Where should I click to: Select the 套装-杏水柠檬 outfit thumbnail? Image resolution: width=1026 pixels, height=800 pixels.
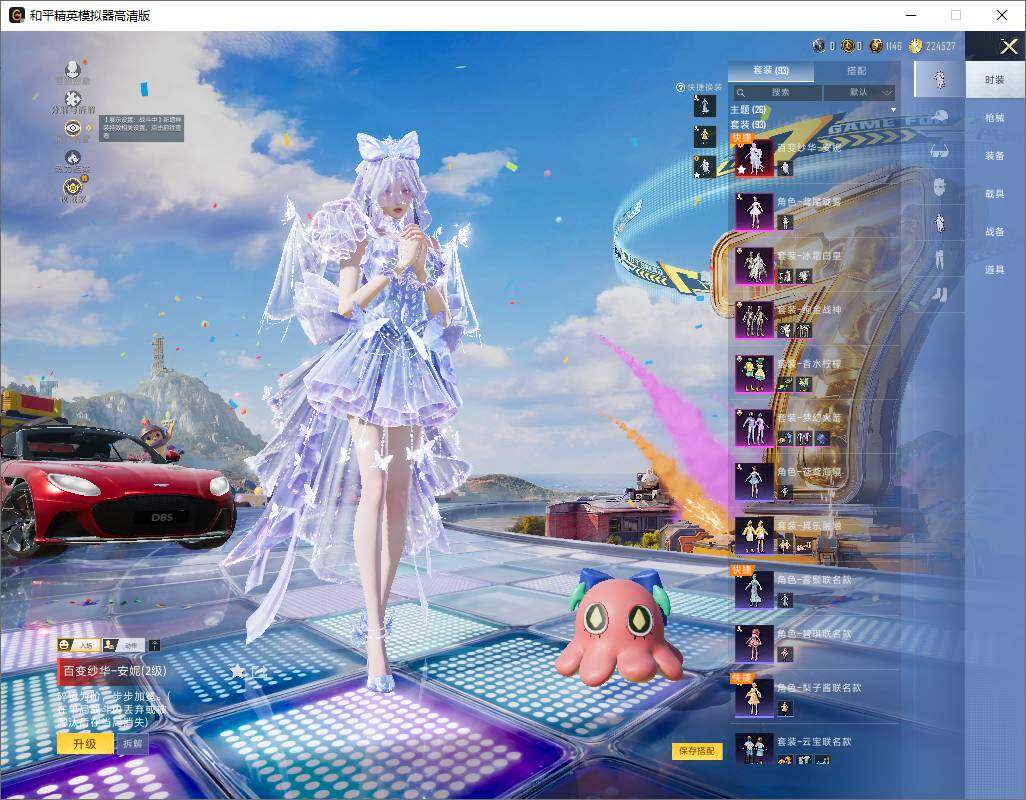click(x=754, y=374)
